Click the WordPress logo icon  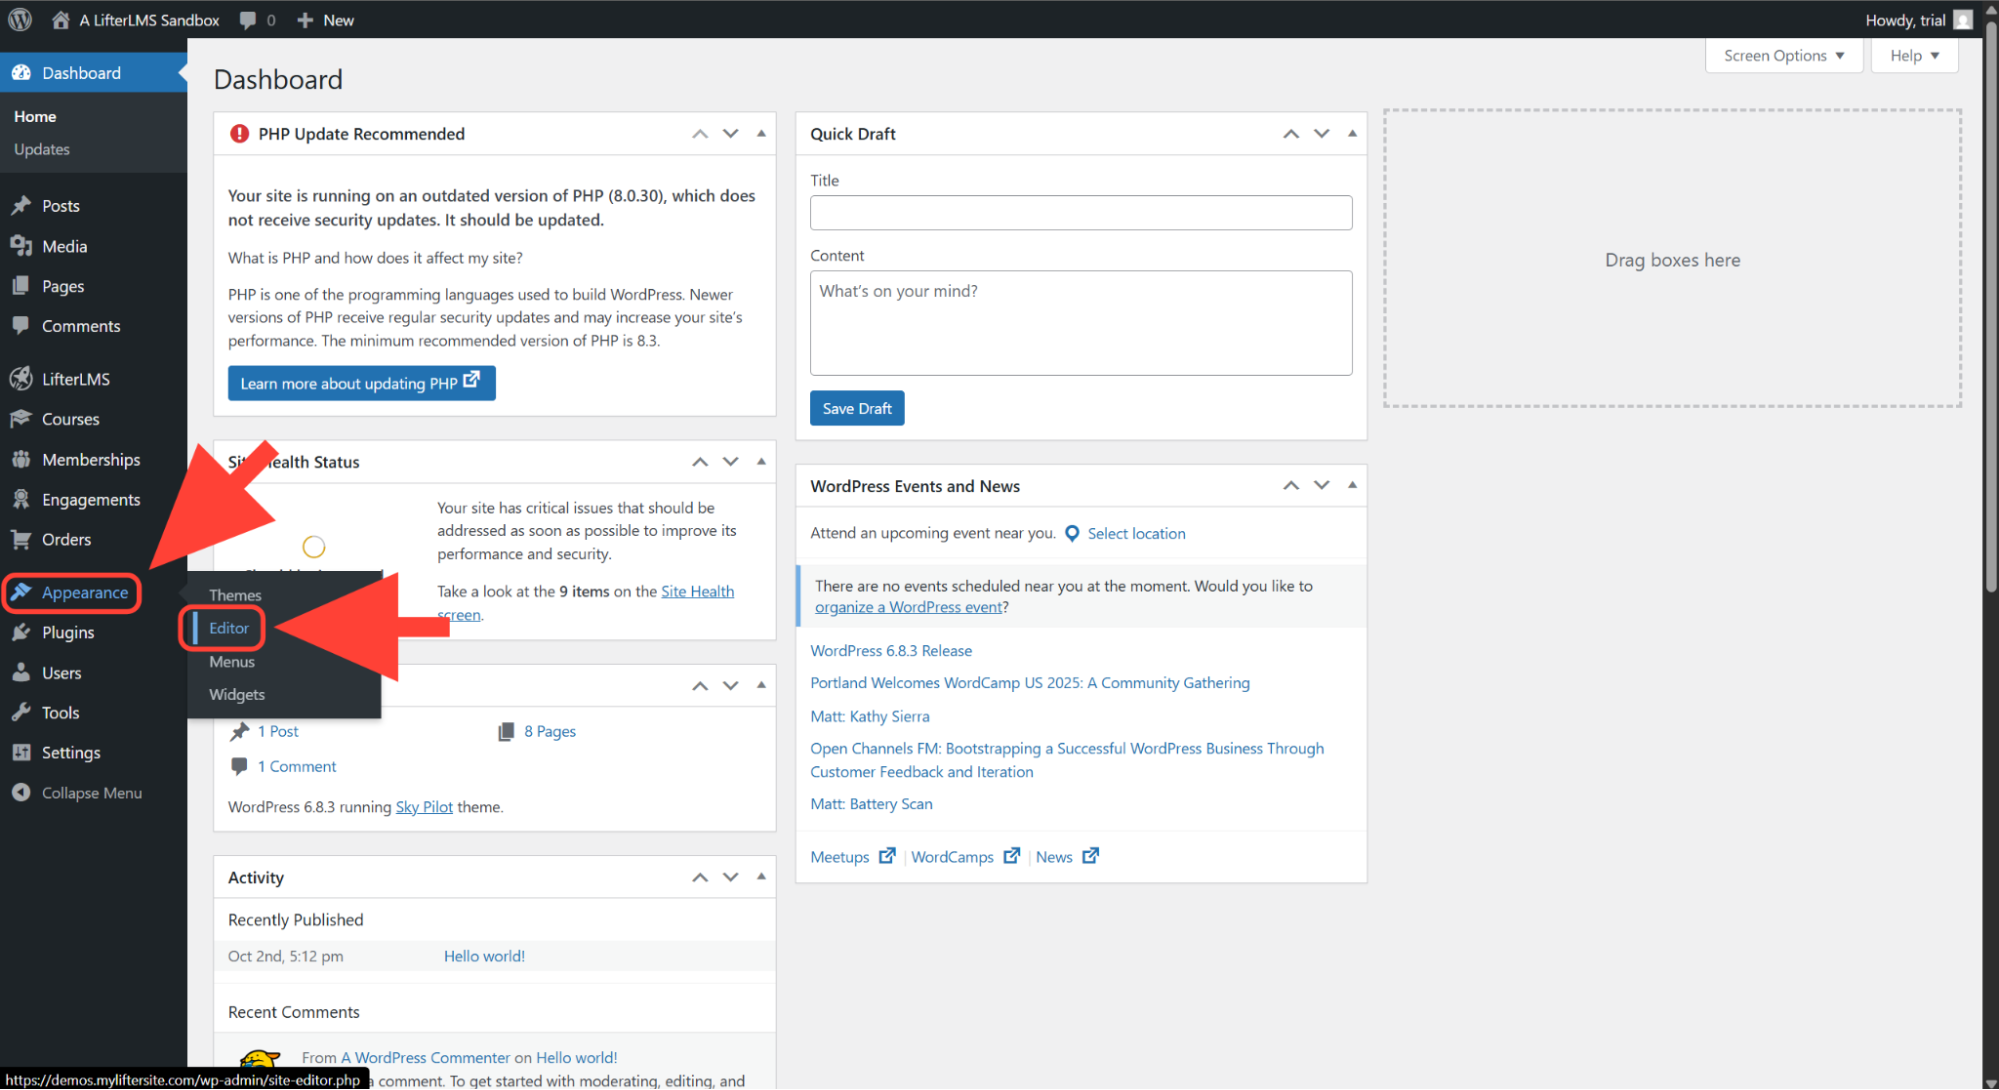click(x=20, y=20)
